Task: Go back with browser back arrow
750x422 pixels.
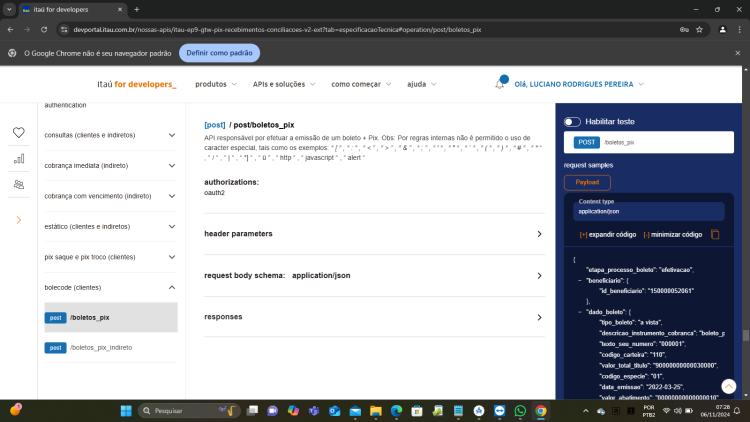Action: pyautogui.click(x=11, y=30)
